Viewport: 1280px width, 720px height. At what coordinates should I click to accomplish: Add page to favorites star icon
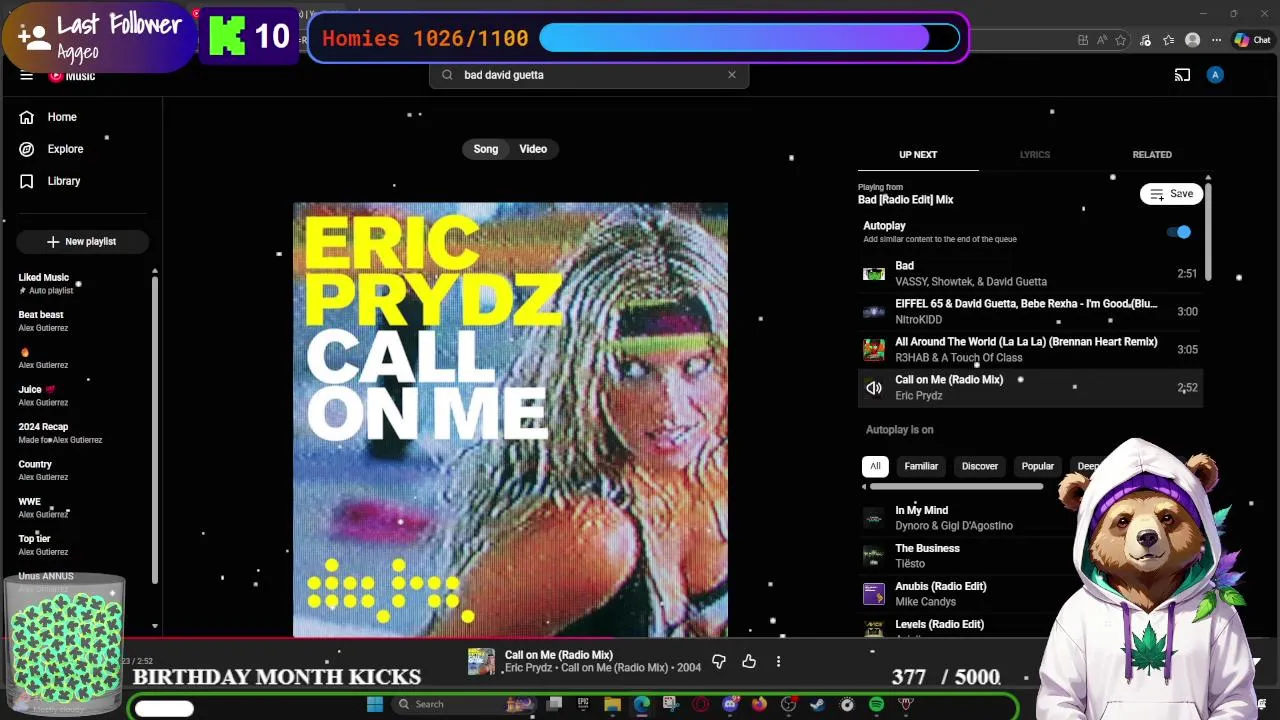click(x=1121, y=40)
